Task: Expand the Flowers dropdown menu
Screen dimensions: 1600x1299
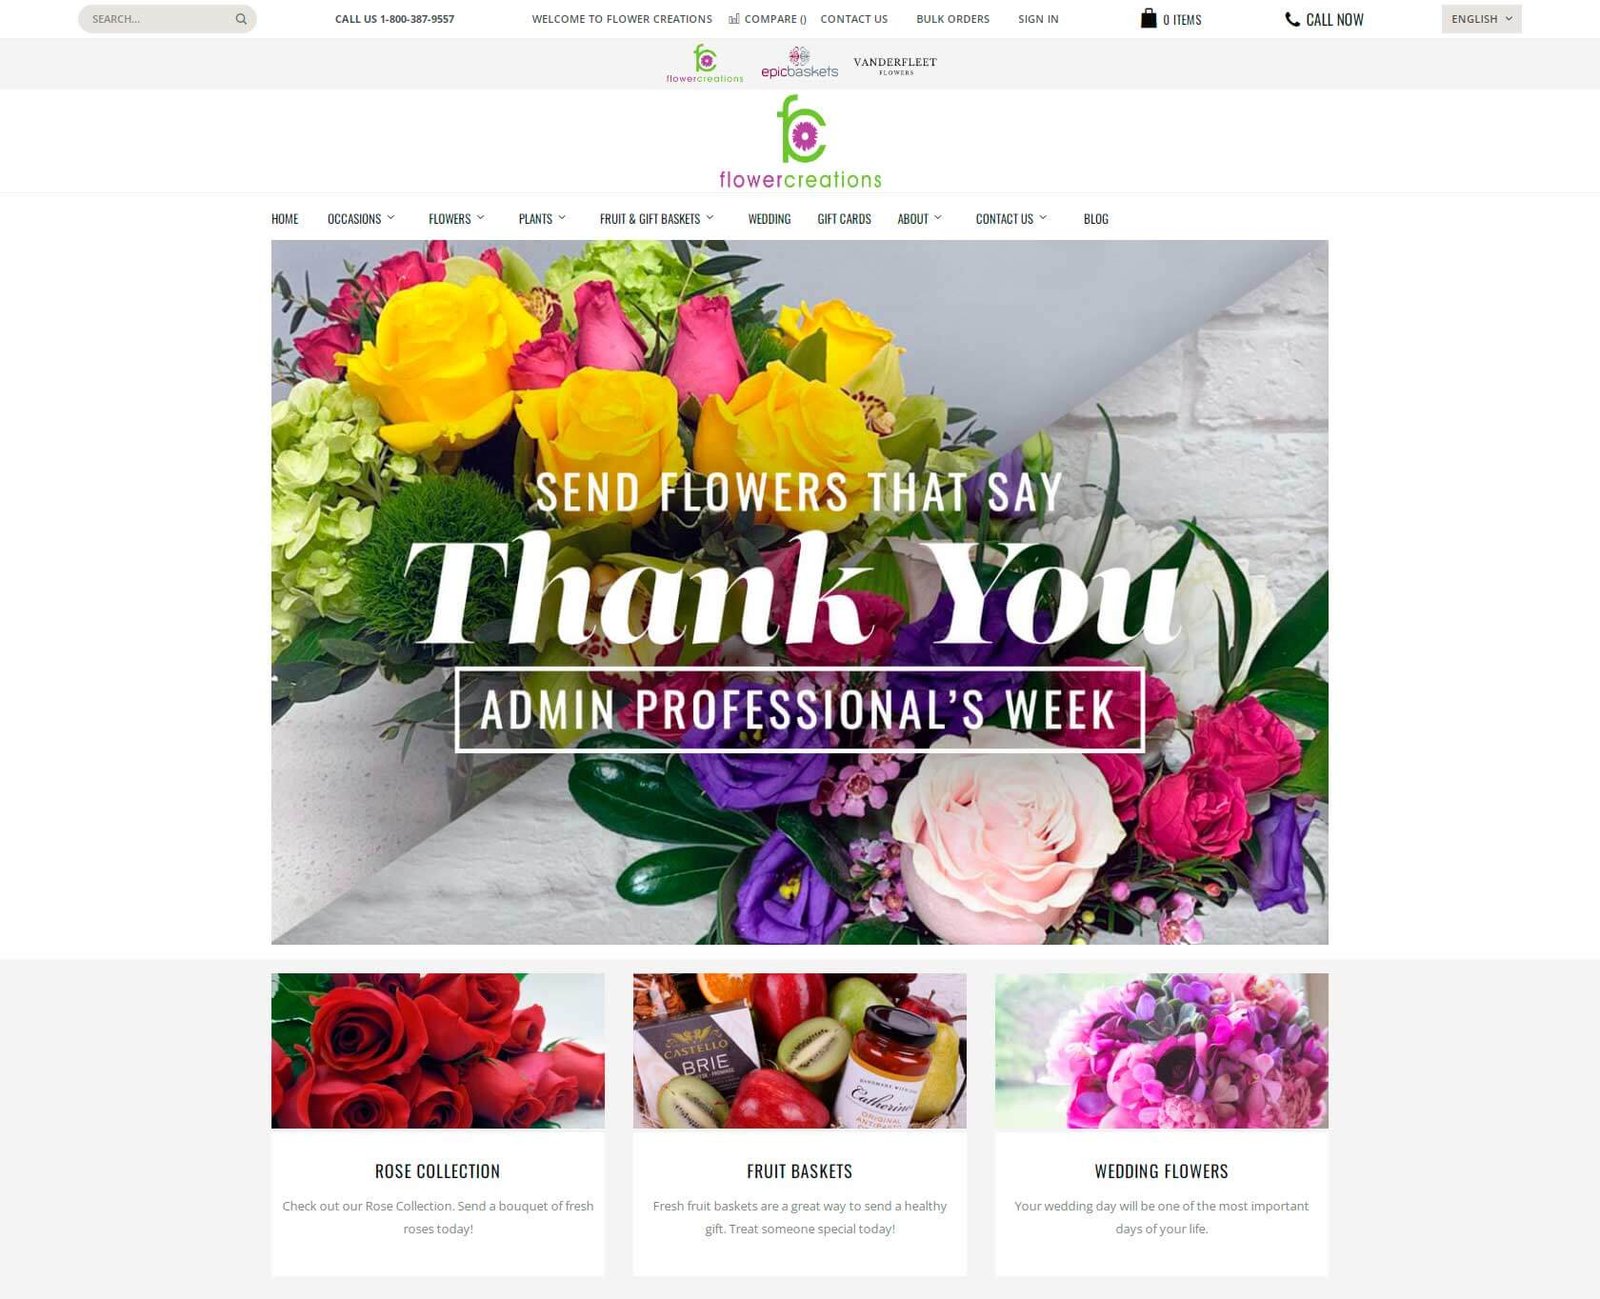Action: pyautogui.click(x=456, y=219)
